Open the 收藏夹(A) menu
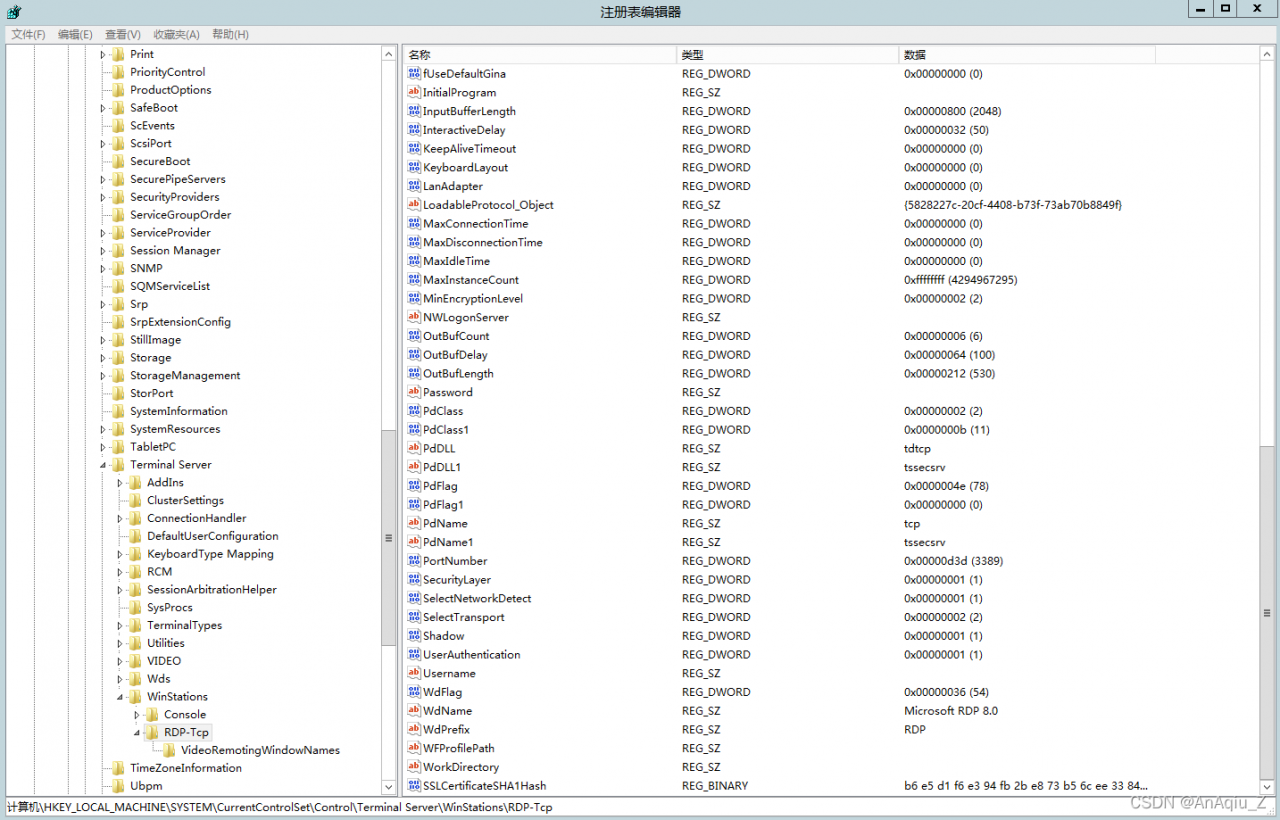The image size is (1280, 820). (177, 34)
